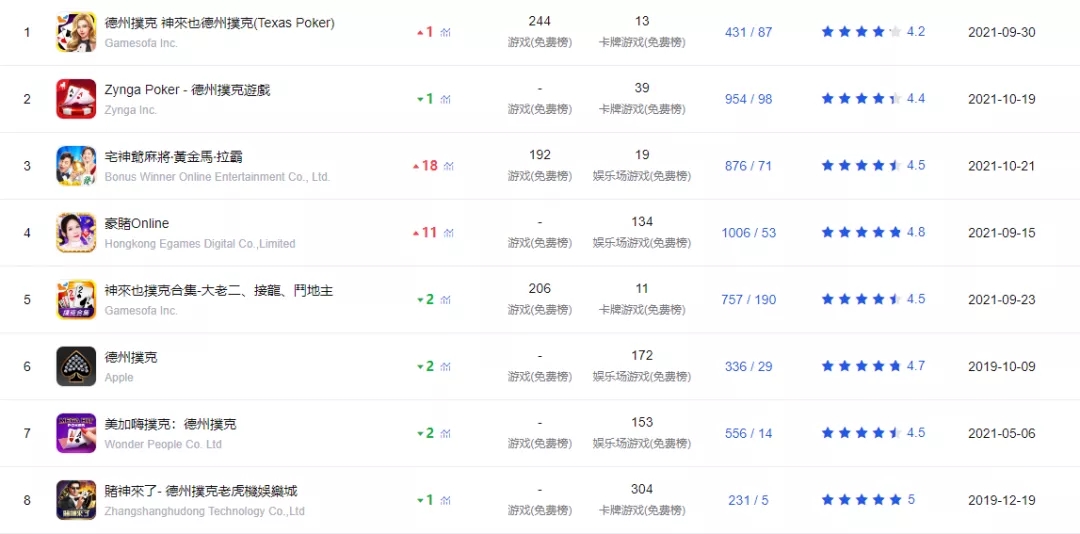Open Zynga Poker - 德州撲克遊戲 title
The image size is (1080, 534).
pos(187,90)
